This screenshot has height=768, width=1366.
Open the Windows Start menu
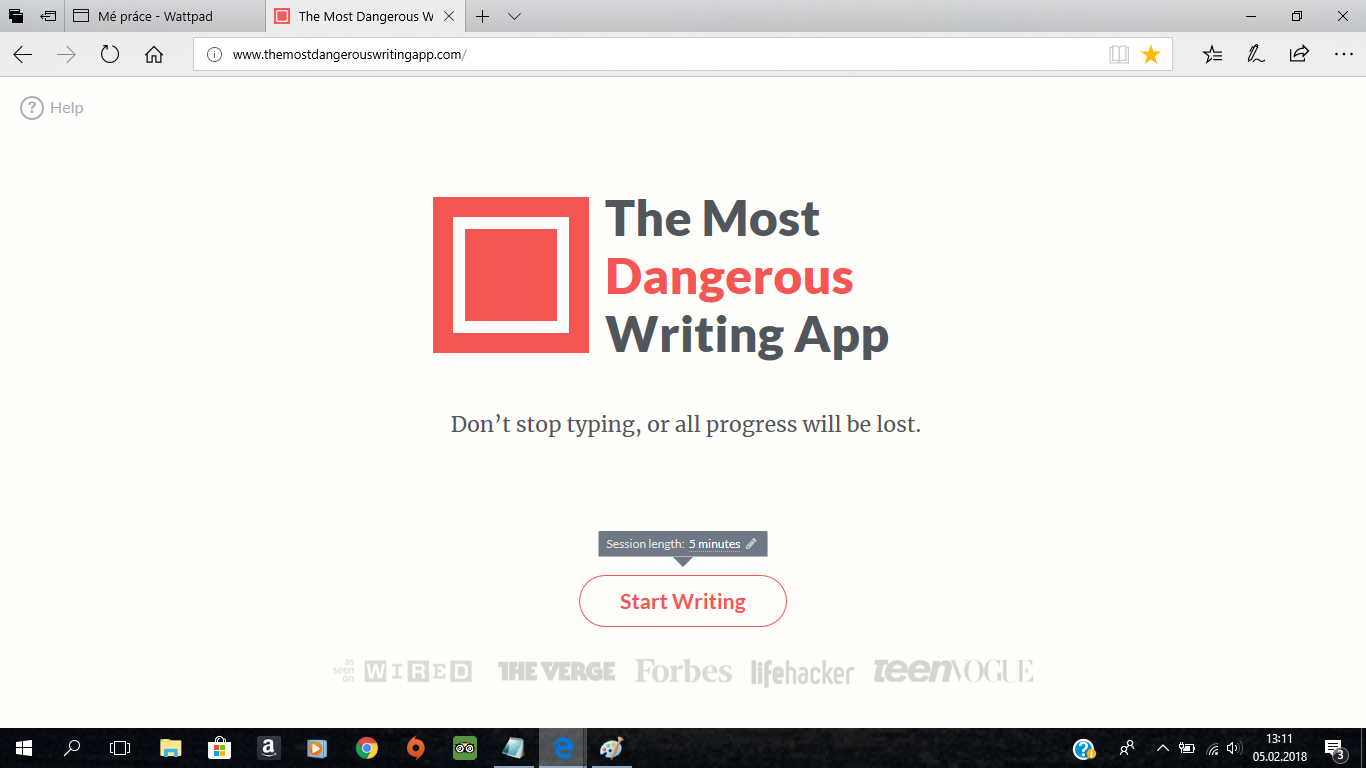24,748
